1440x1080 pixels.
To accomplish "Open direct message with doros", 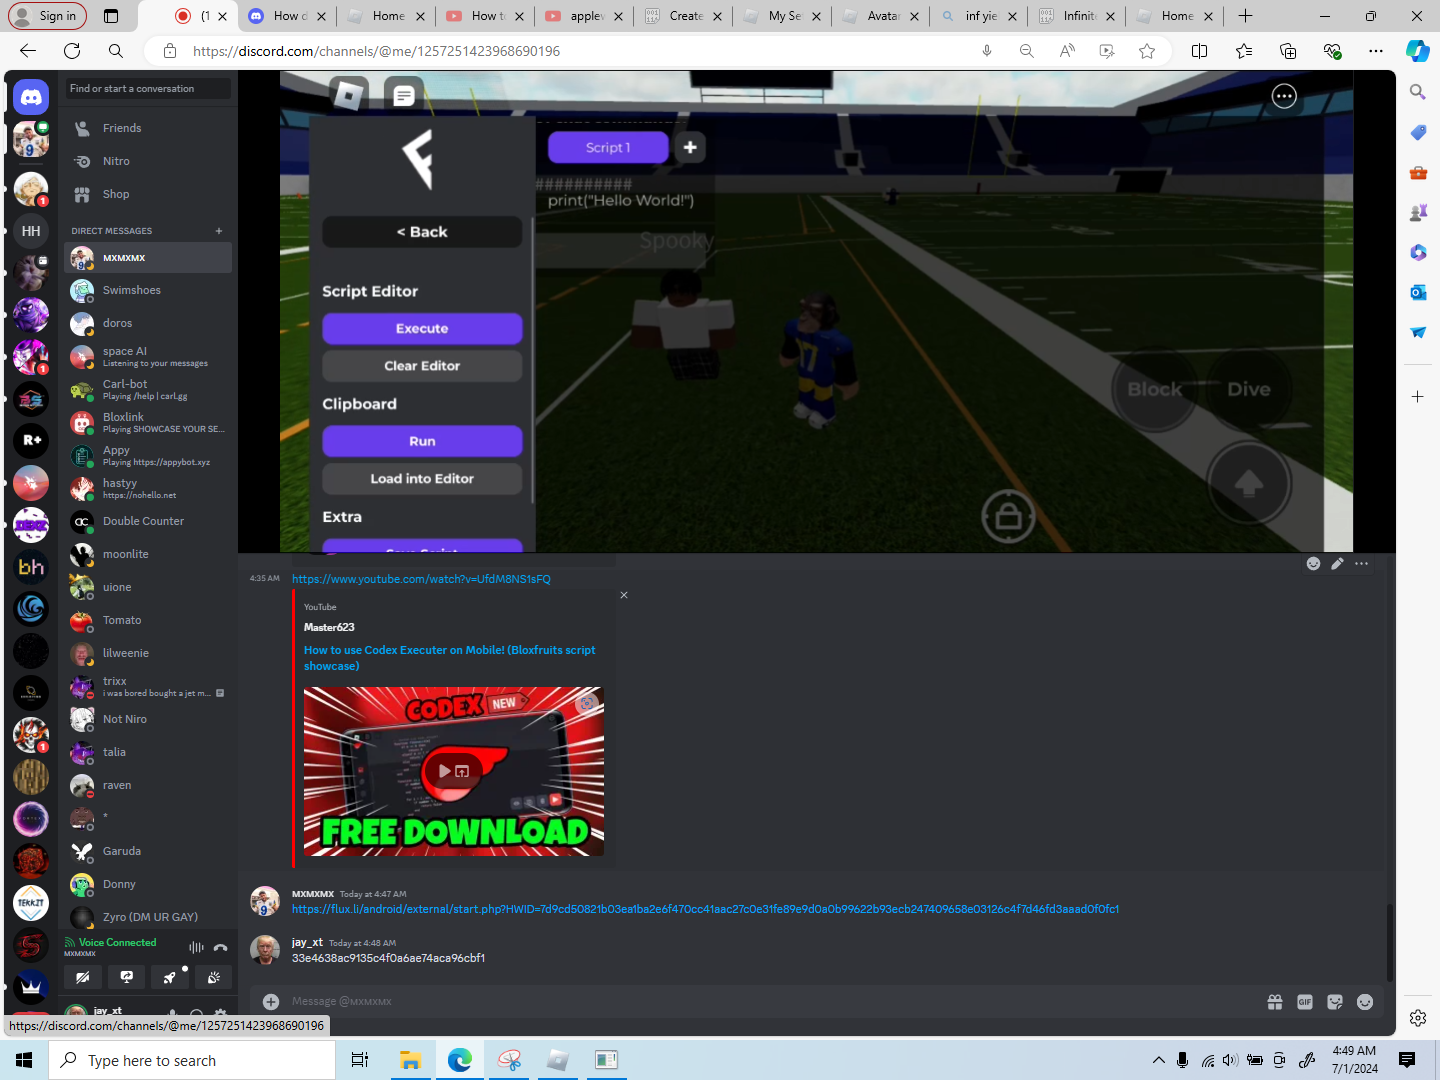I will click(x=148, y=323).
